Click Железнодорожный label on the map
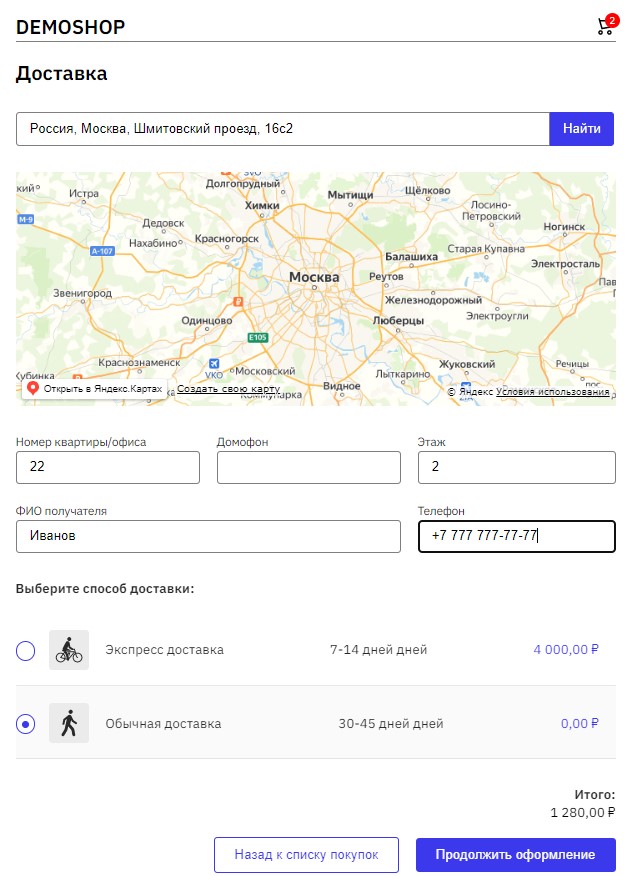The image size is (640, 876). tap(433, 300)
